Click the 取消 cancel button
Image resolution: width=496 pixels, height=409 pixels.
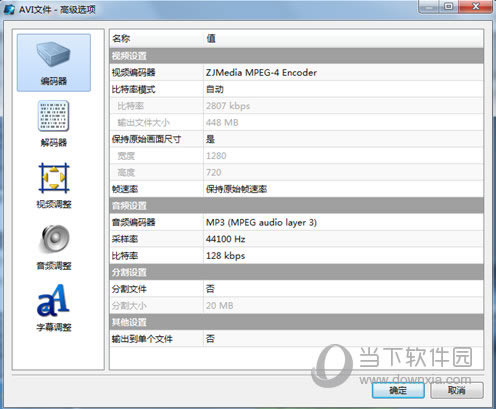pyautogui.click(x=457, y=390)
